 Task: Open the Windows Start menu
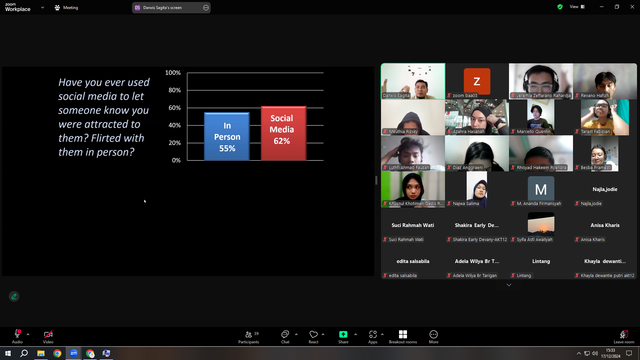point(8,353)
